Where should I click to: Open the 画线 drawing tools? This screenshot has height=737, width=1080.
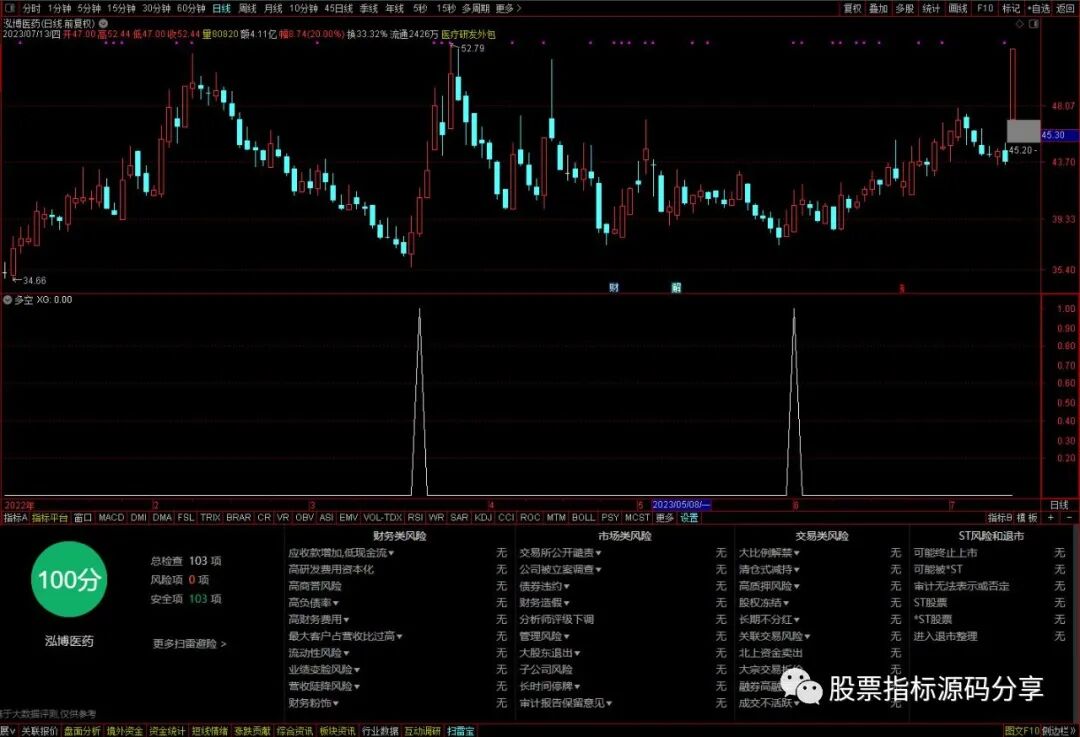(958, 8)
